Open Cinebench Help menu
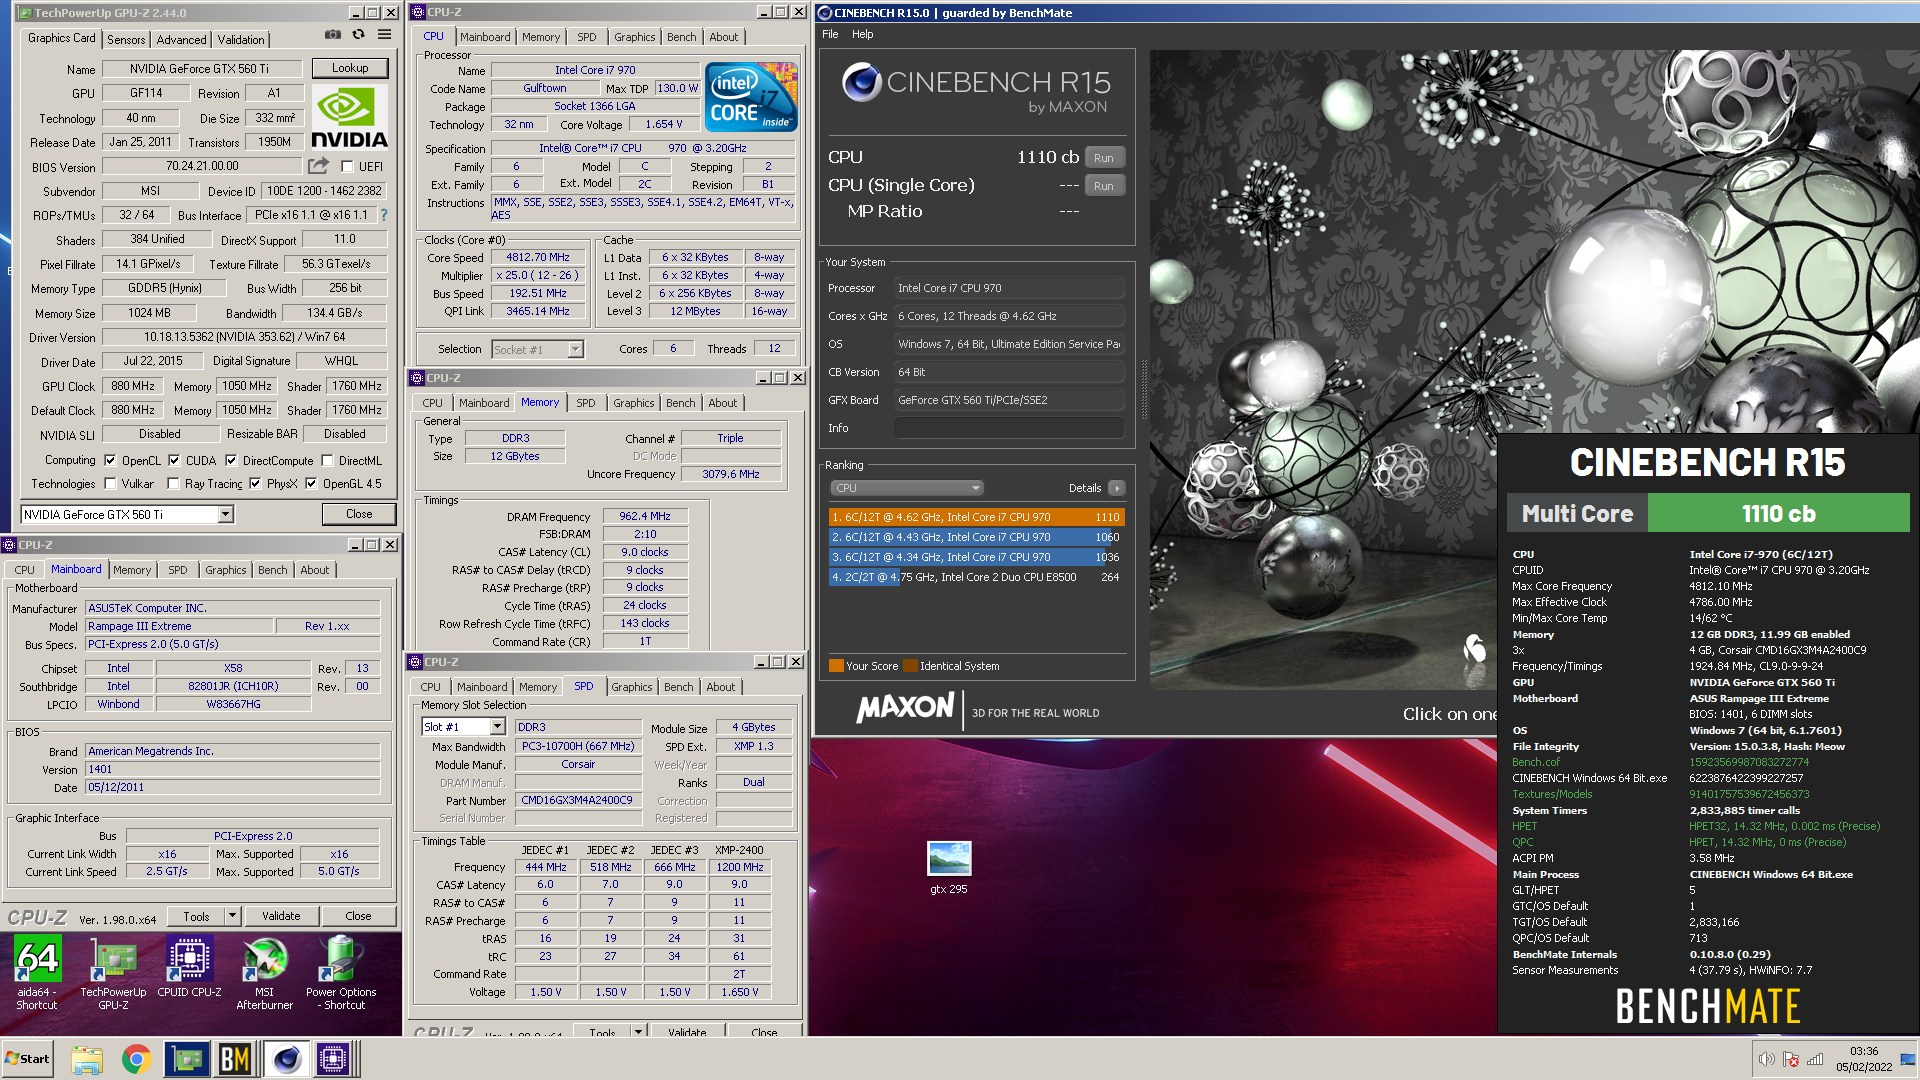1920x1080 pixels. tap(862, 34)
